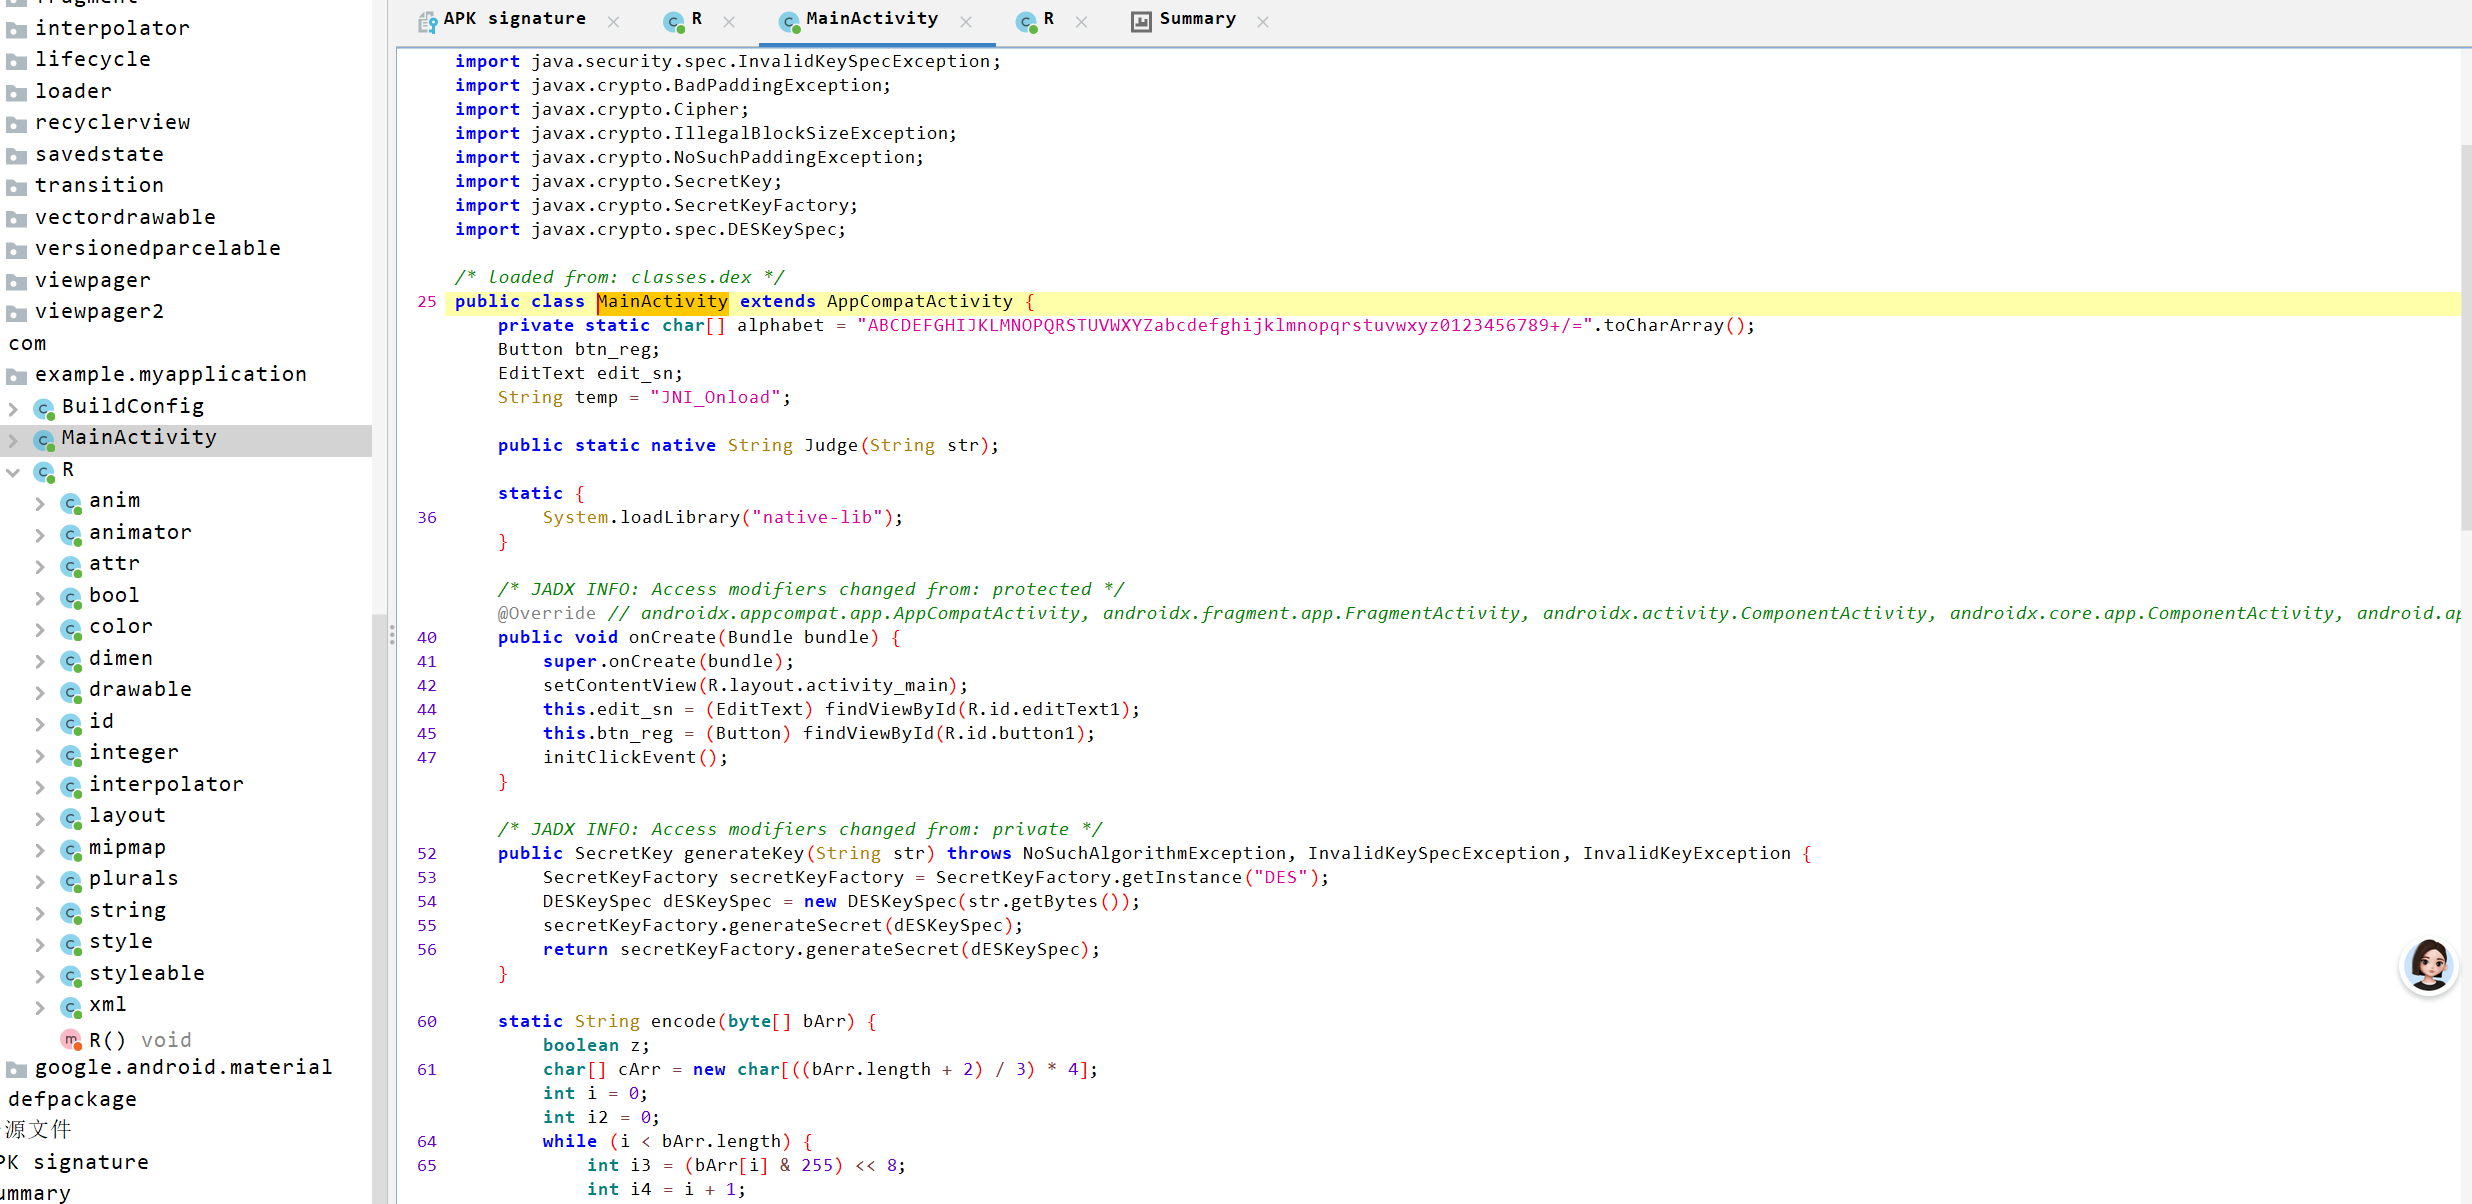Click the editor vertical scrollbar
Screen dimensions: 2472x1204
tap(2465, 336)
